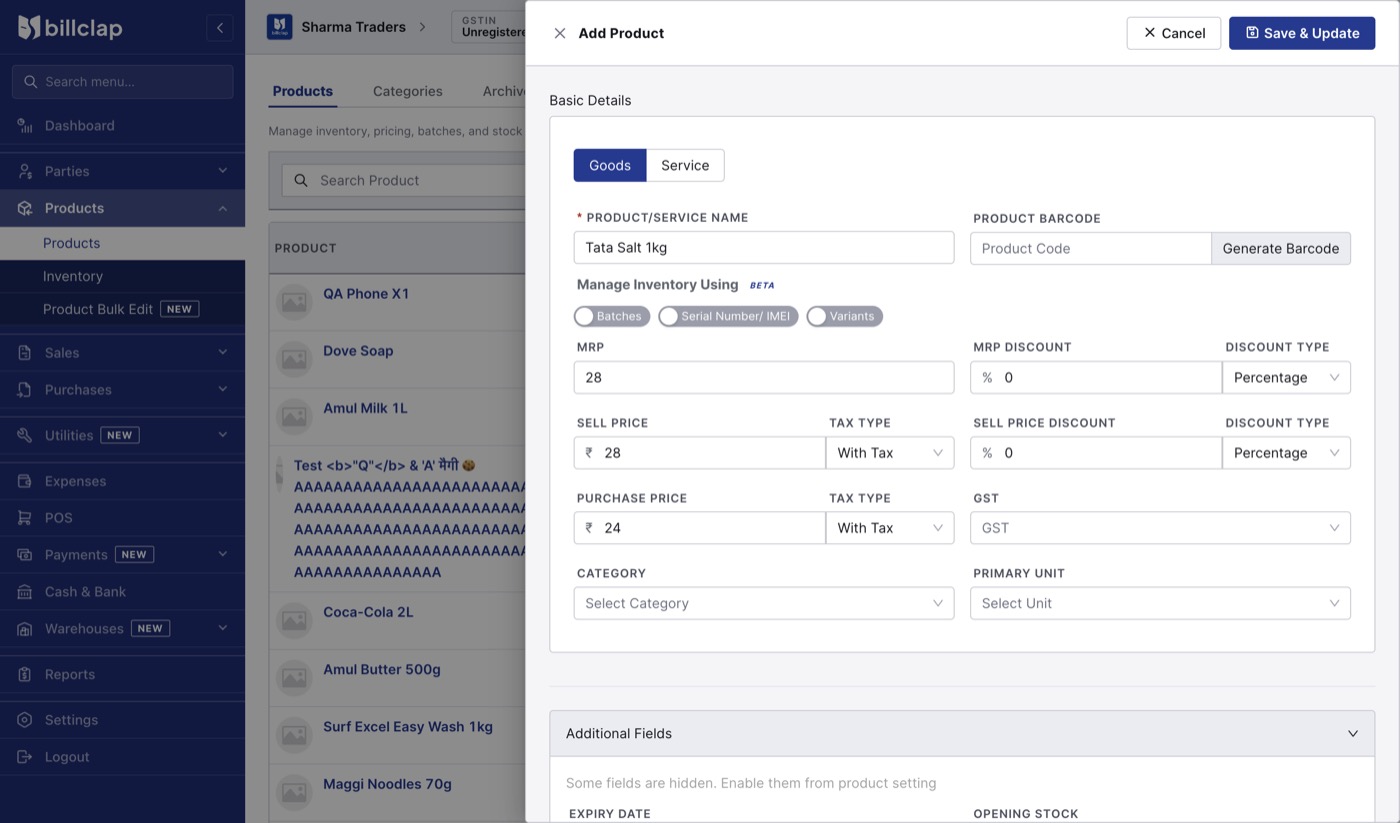Enable the Serial Number/ IMEI toggle
This screenshot has height=823, width=1400.
[728, 316]
